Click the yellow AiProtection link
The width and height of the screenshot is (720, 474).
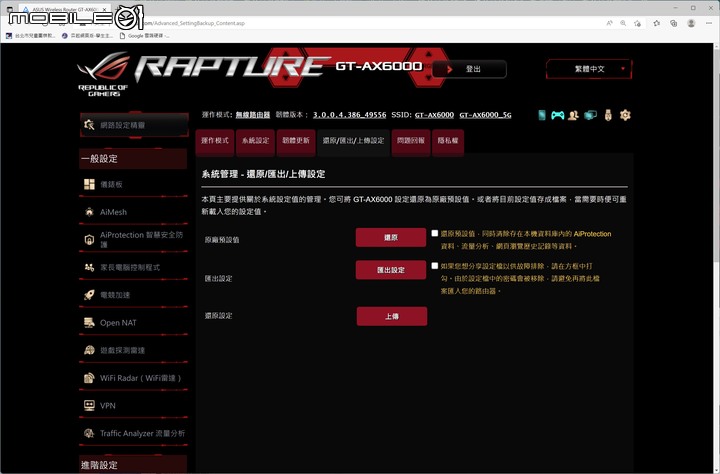point(592,234)
